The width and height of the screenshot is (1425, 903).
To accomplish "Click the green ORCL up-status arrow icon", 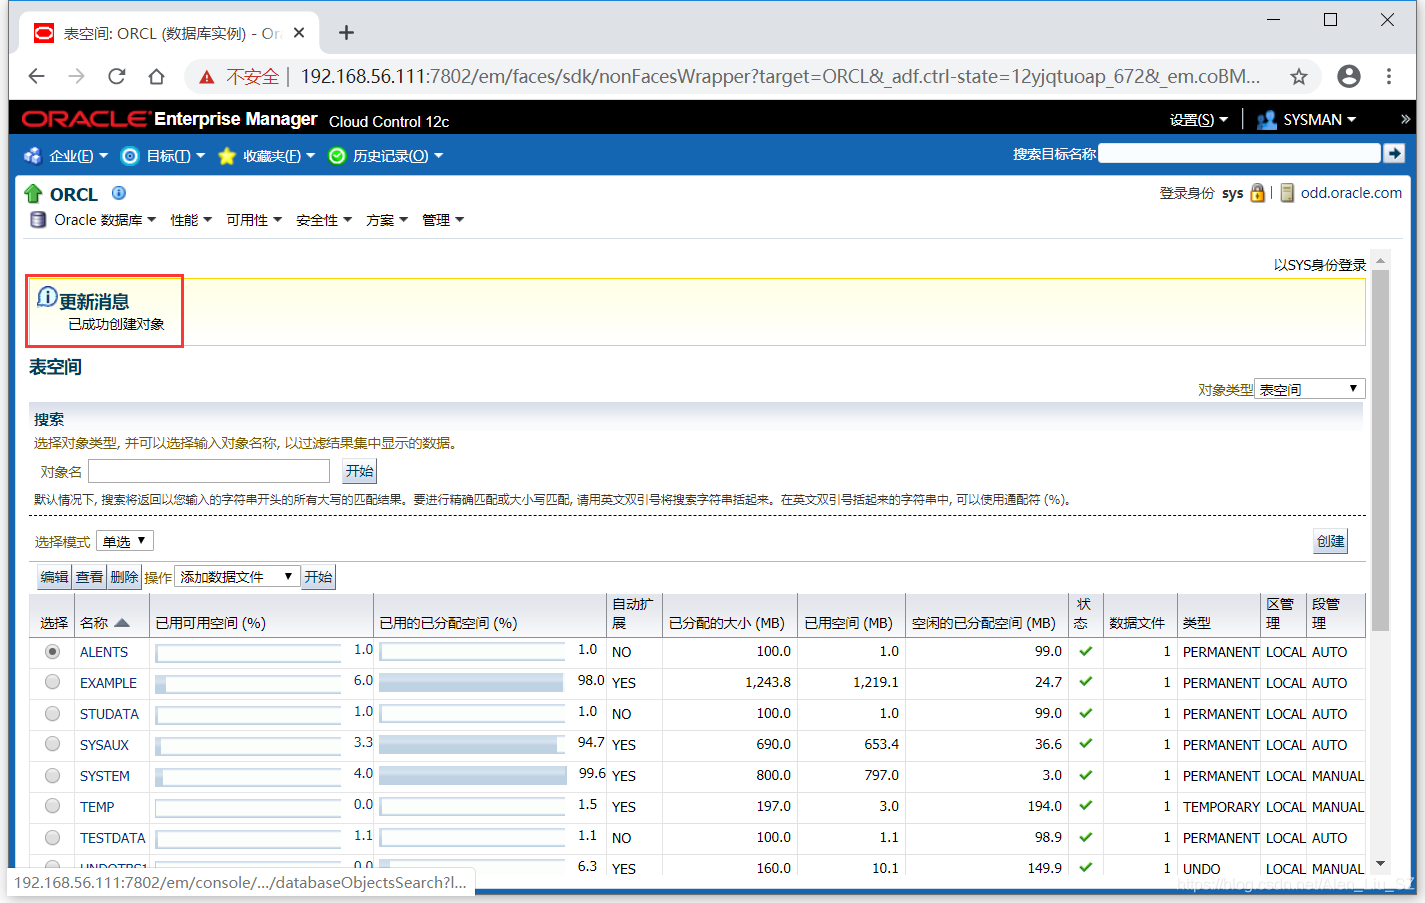I will pyautogui.click(x=33, y=194).
